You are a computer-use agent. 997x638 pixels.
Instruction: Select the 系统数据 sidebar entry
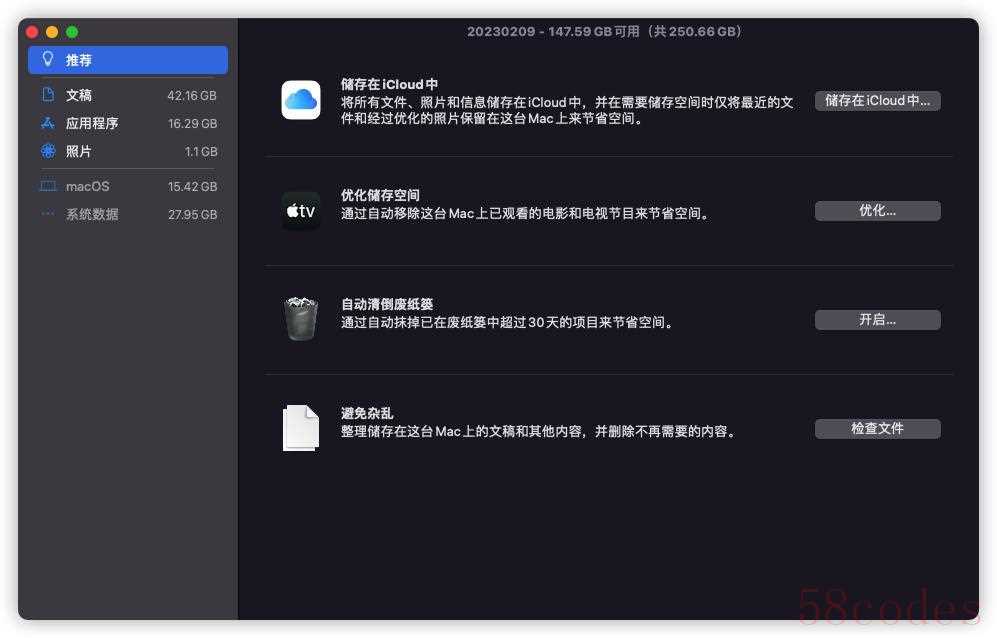click(x=128, y=214)
